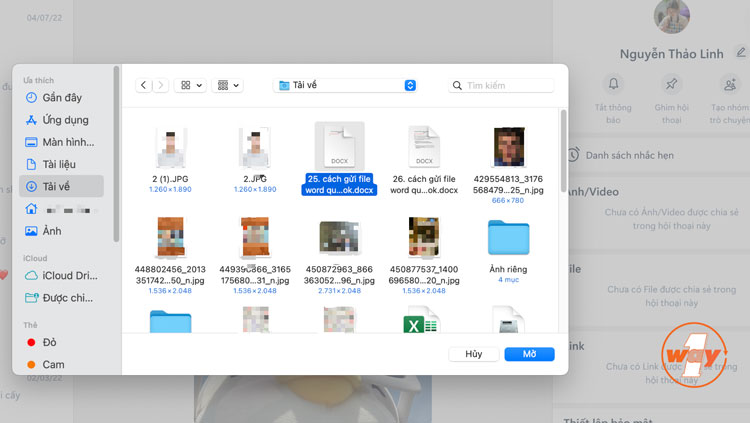
Task: Open Gần đây in the sidebar
Action: [62, 98]
